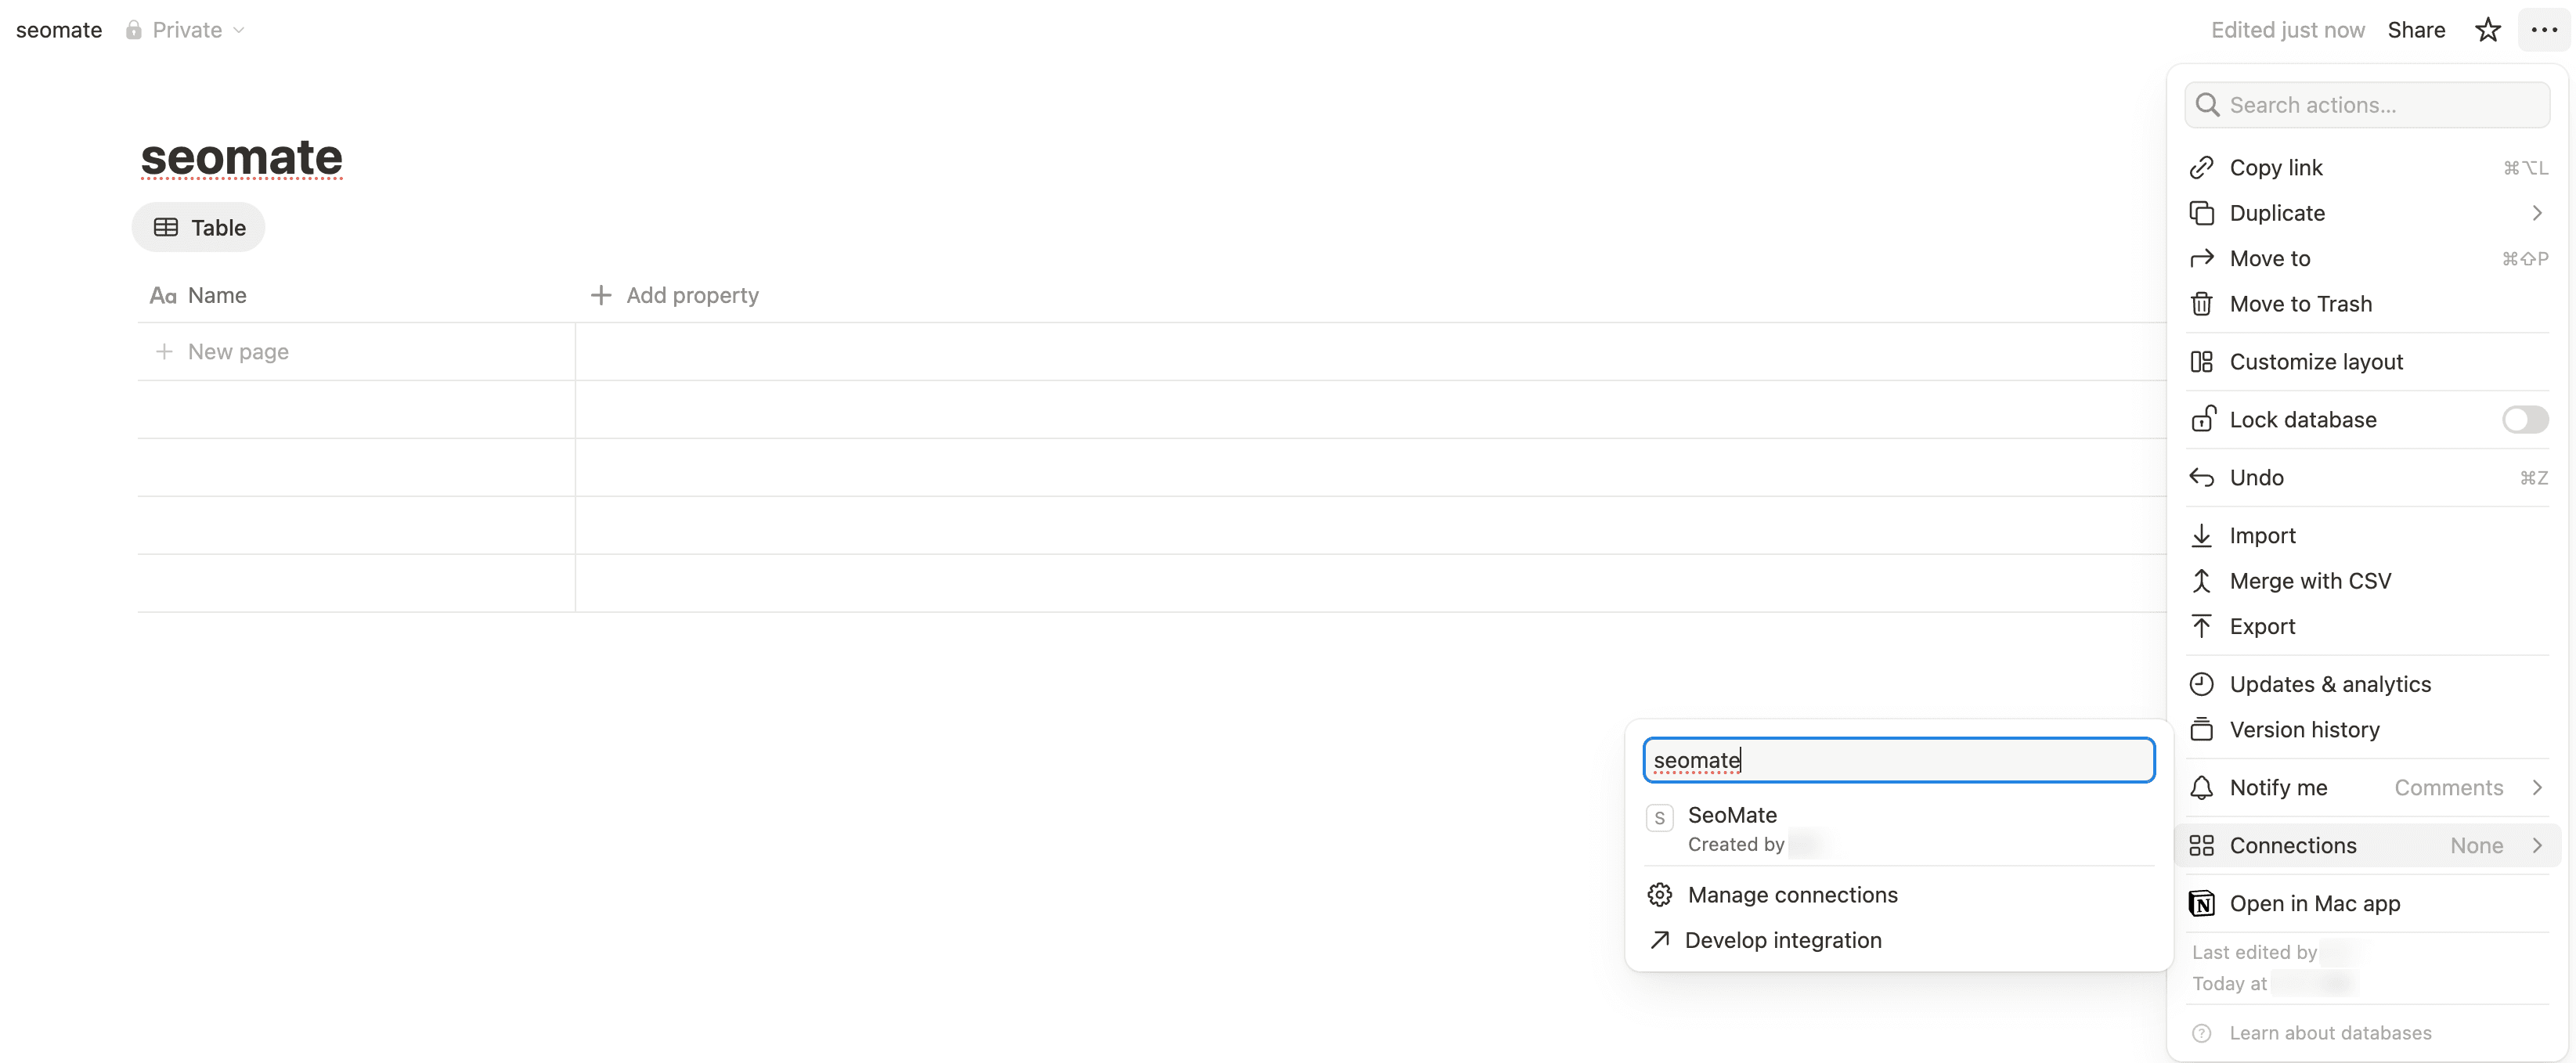2576x1063 pixels.
Task: Click Develop integration
Action: 1784,939
